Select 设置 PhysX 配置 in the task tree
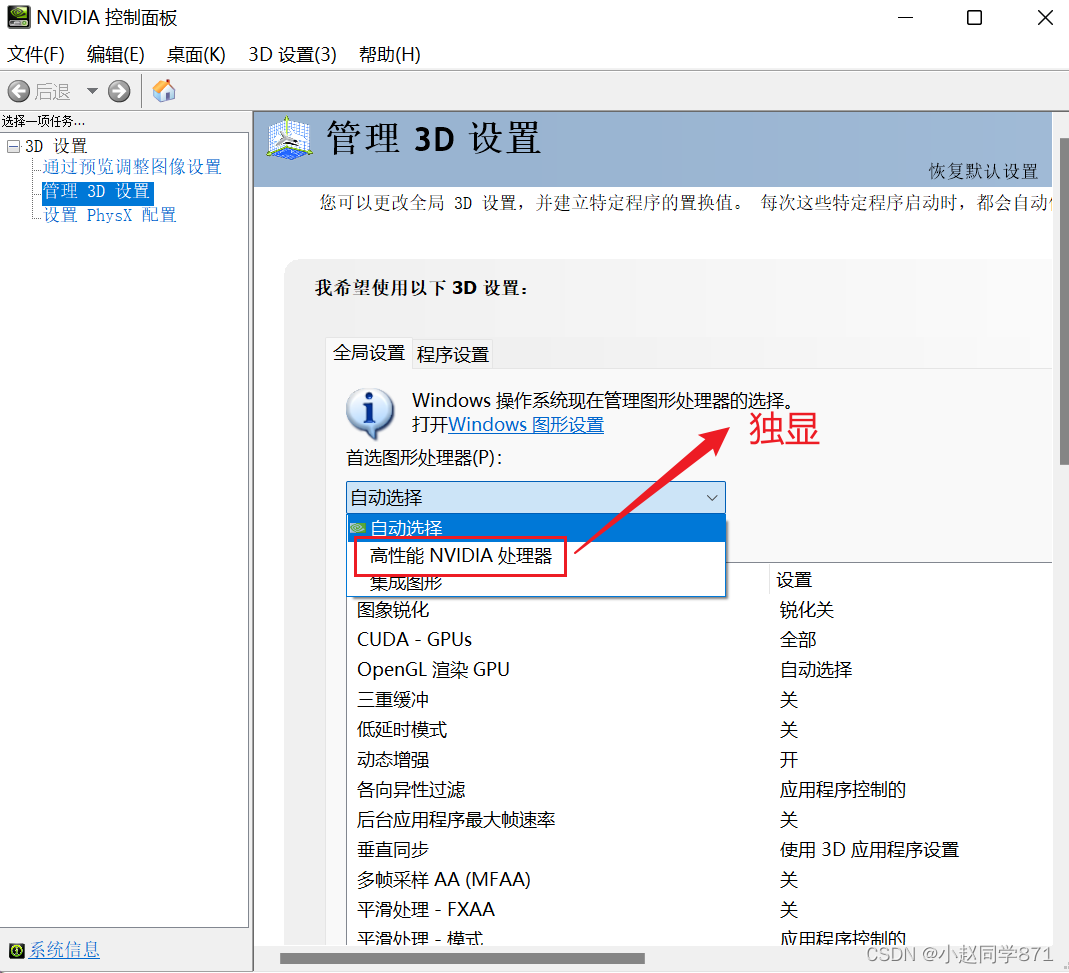The height and width of the screenshot is (973, 1069). pos(110,215)
